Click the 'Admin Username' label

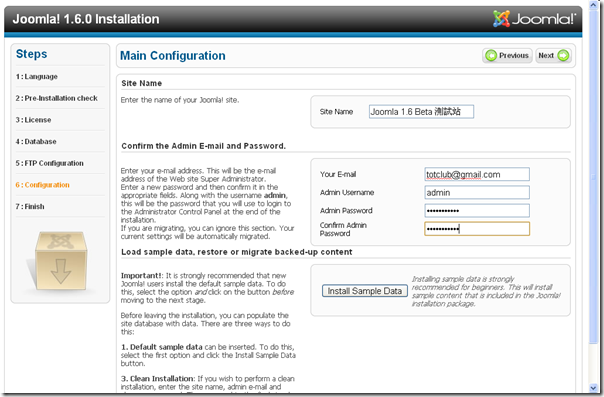(x=347, y=193)
